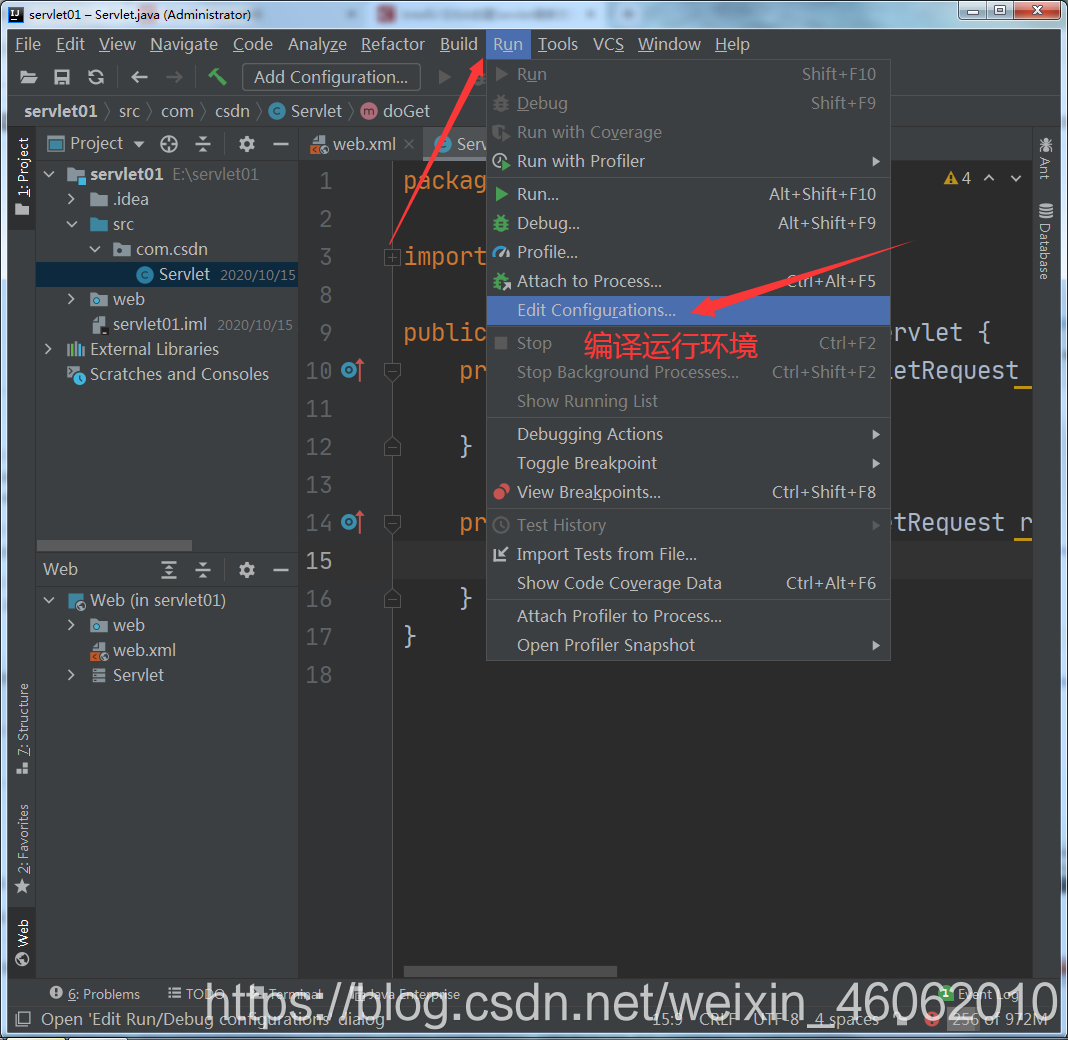1068x1040 pixels.
Task: Choose Run with Profiler submenu
Action: pos(688,161)
